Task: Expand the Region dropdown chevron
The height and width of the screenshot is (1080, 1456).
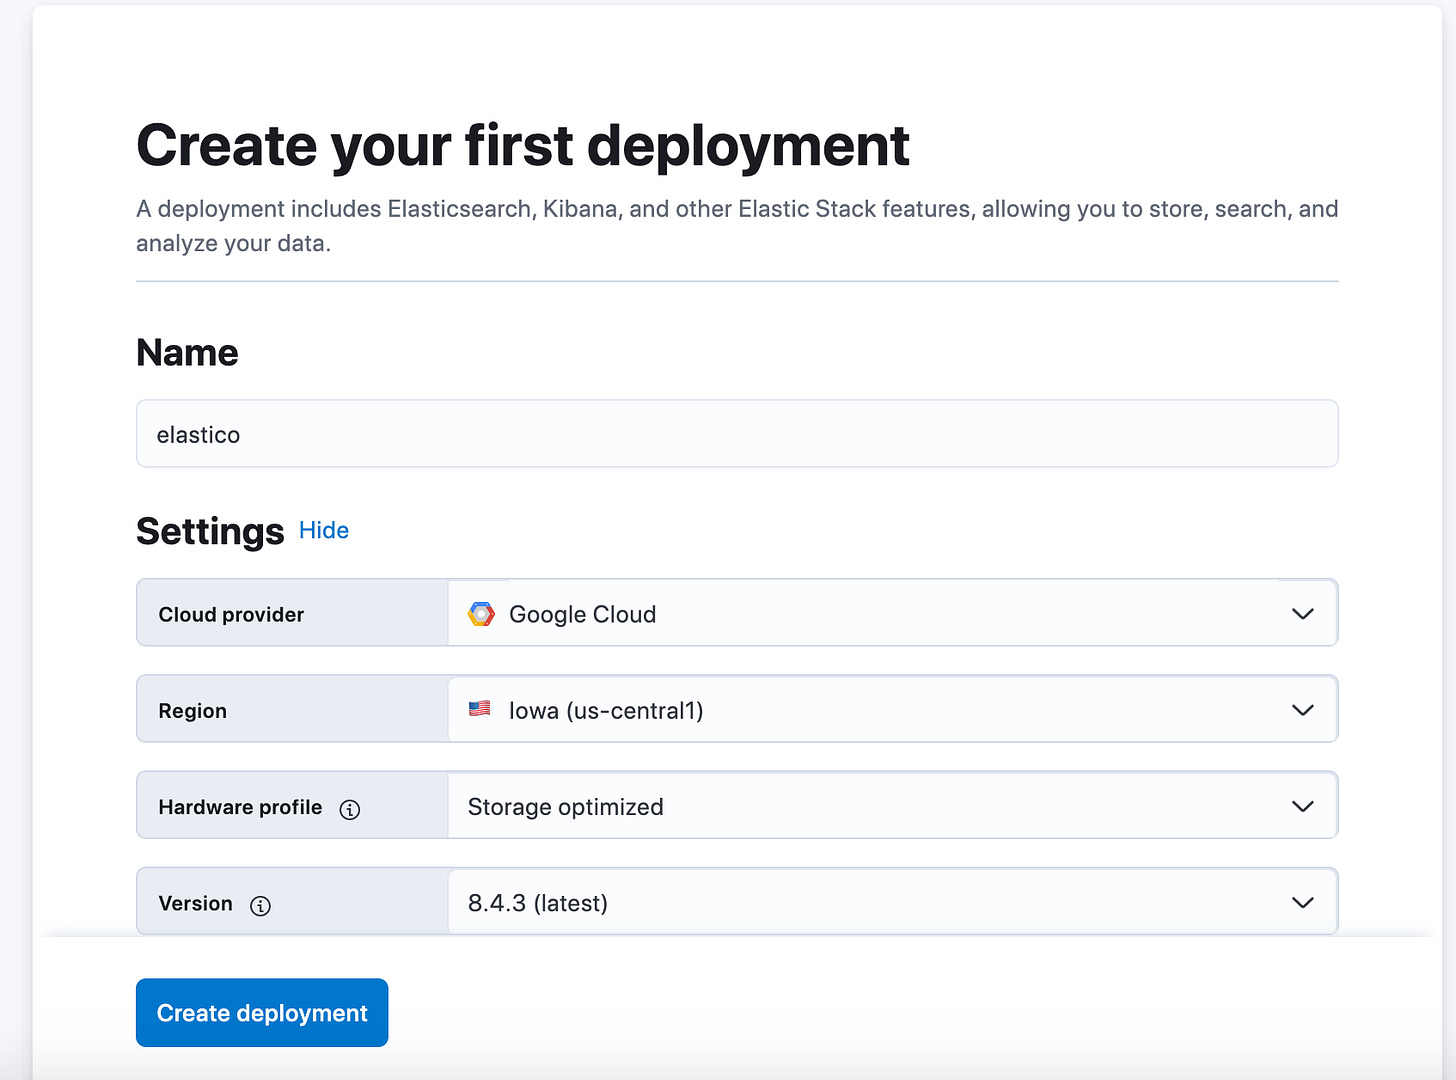Action: pyautogui.click(x=1302, y=710)
